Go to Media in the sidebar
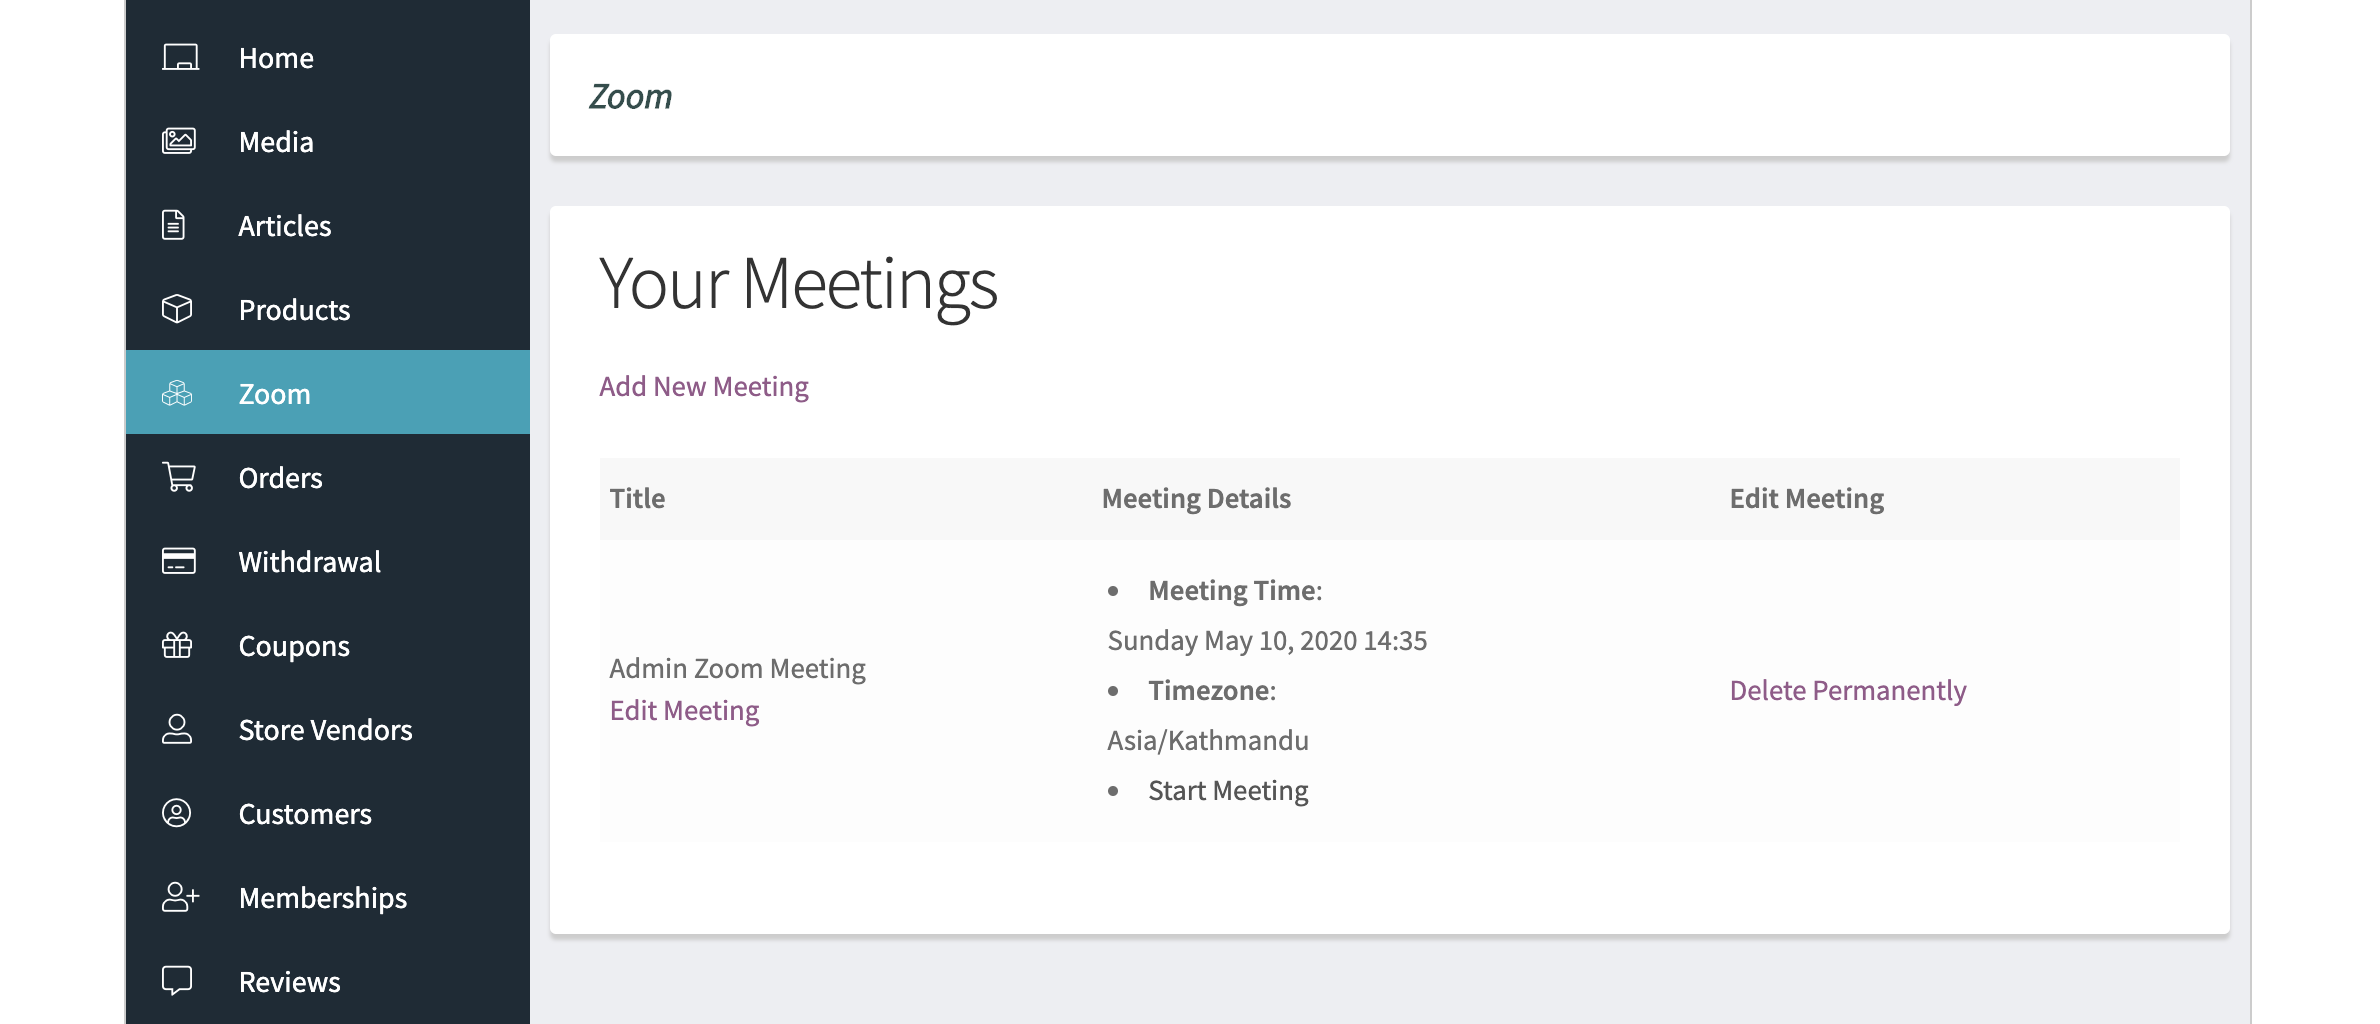Image resolution: width=2380 pixels, height=1024 pixels. [x=328, y=142]
